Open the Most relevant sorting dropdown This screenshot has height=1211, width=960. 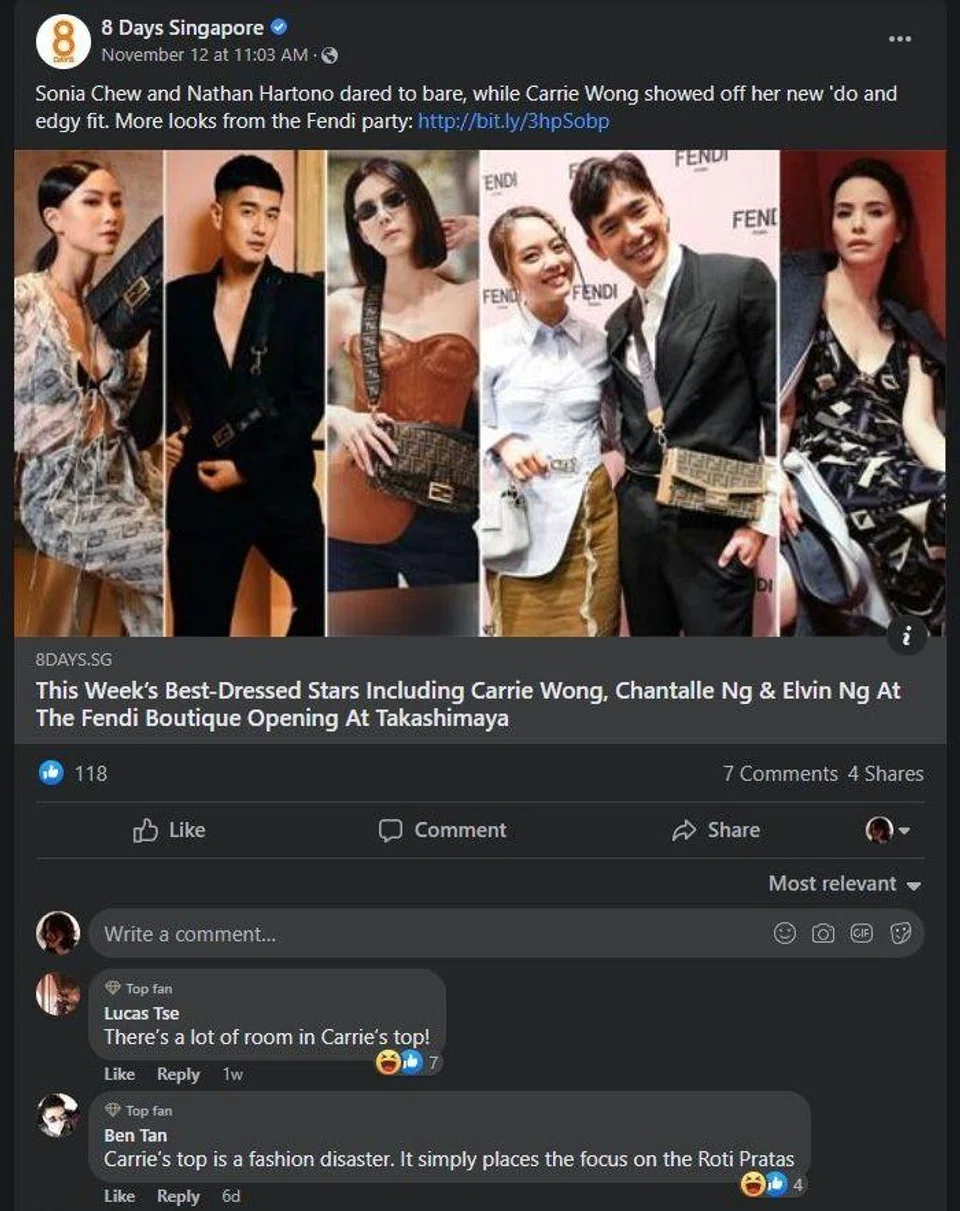[843, 884]
